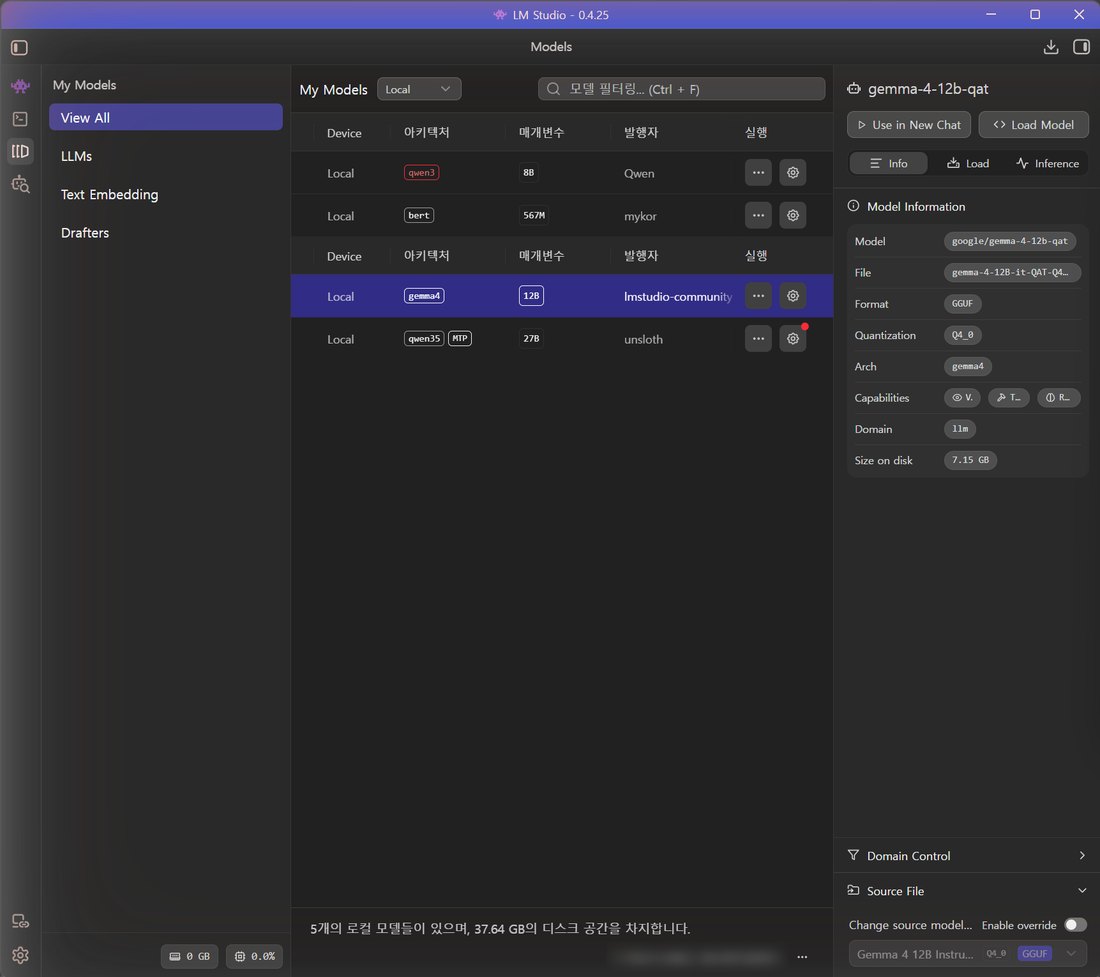
Task: Switch to the Load tab
Action: pos(967,163)
